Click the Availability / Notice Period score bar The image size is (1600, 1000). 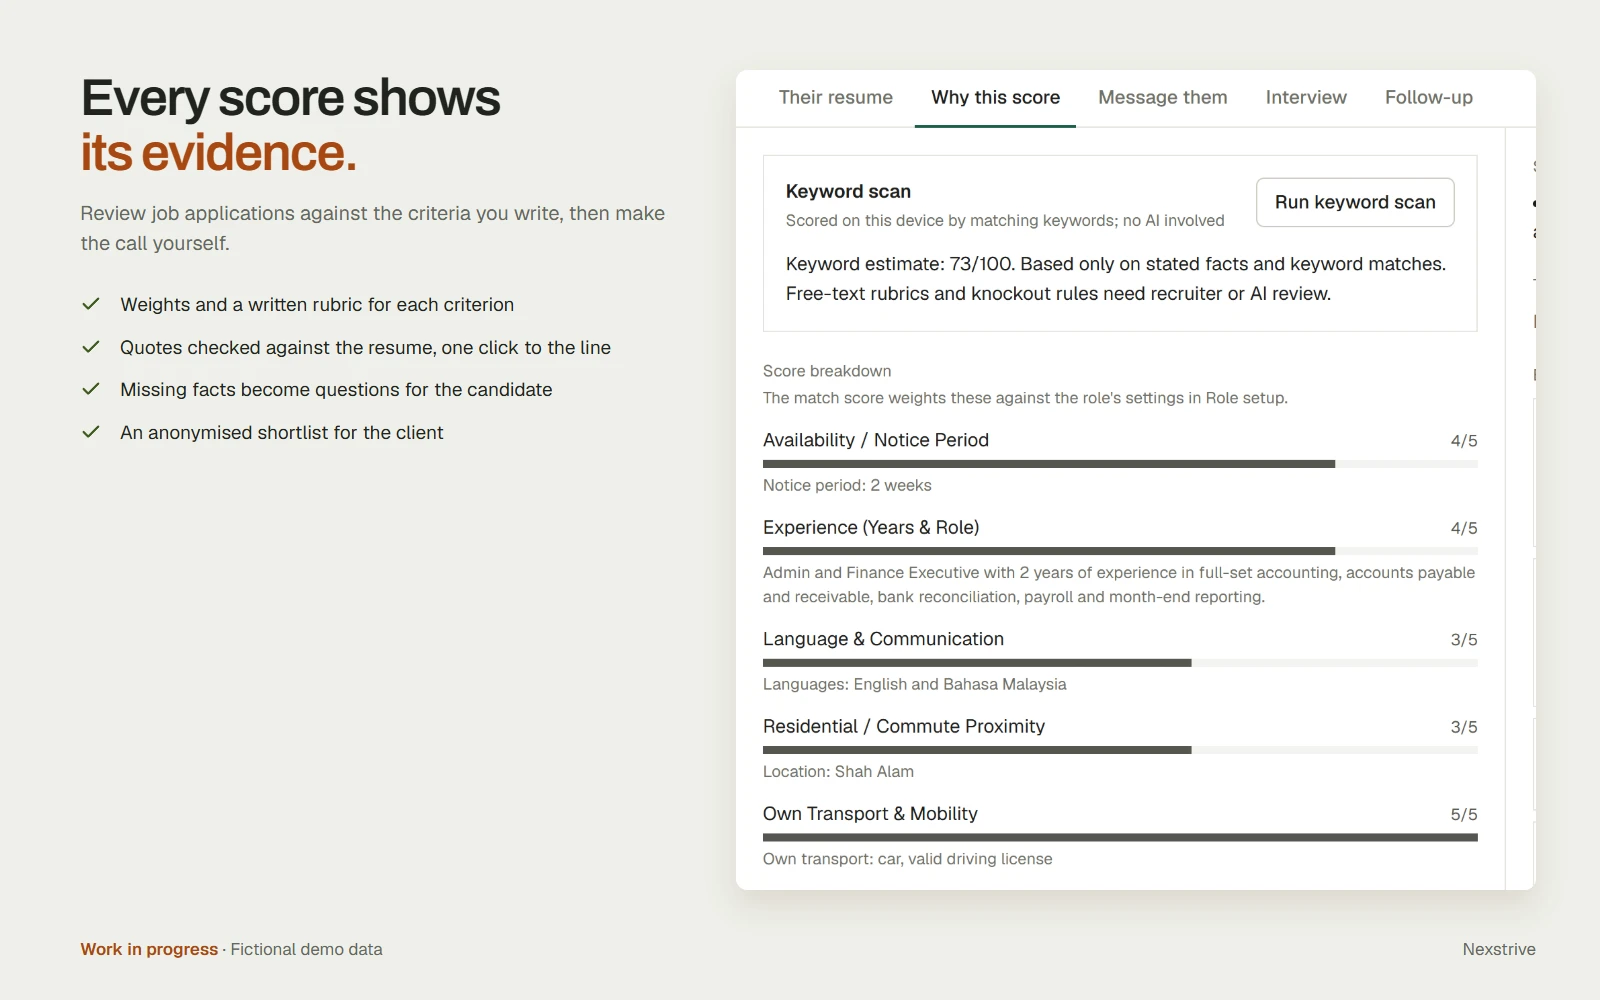[x=1120, y=464]
